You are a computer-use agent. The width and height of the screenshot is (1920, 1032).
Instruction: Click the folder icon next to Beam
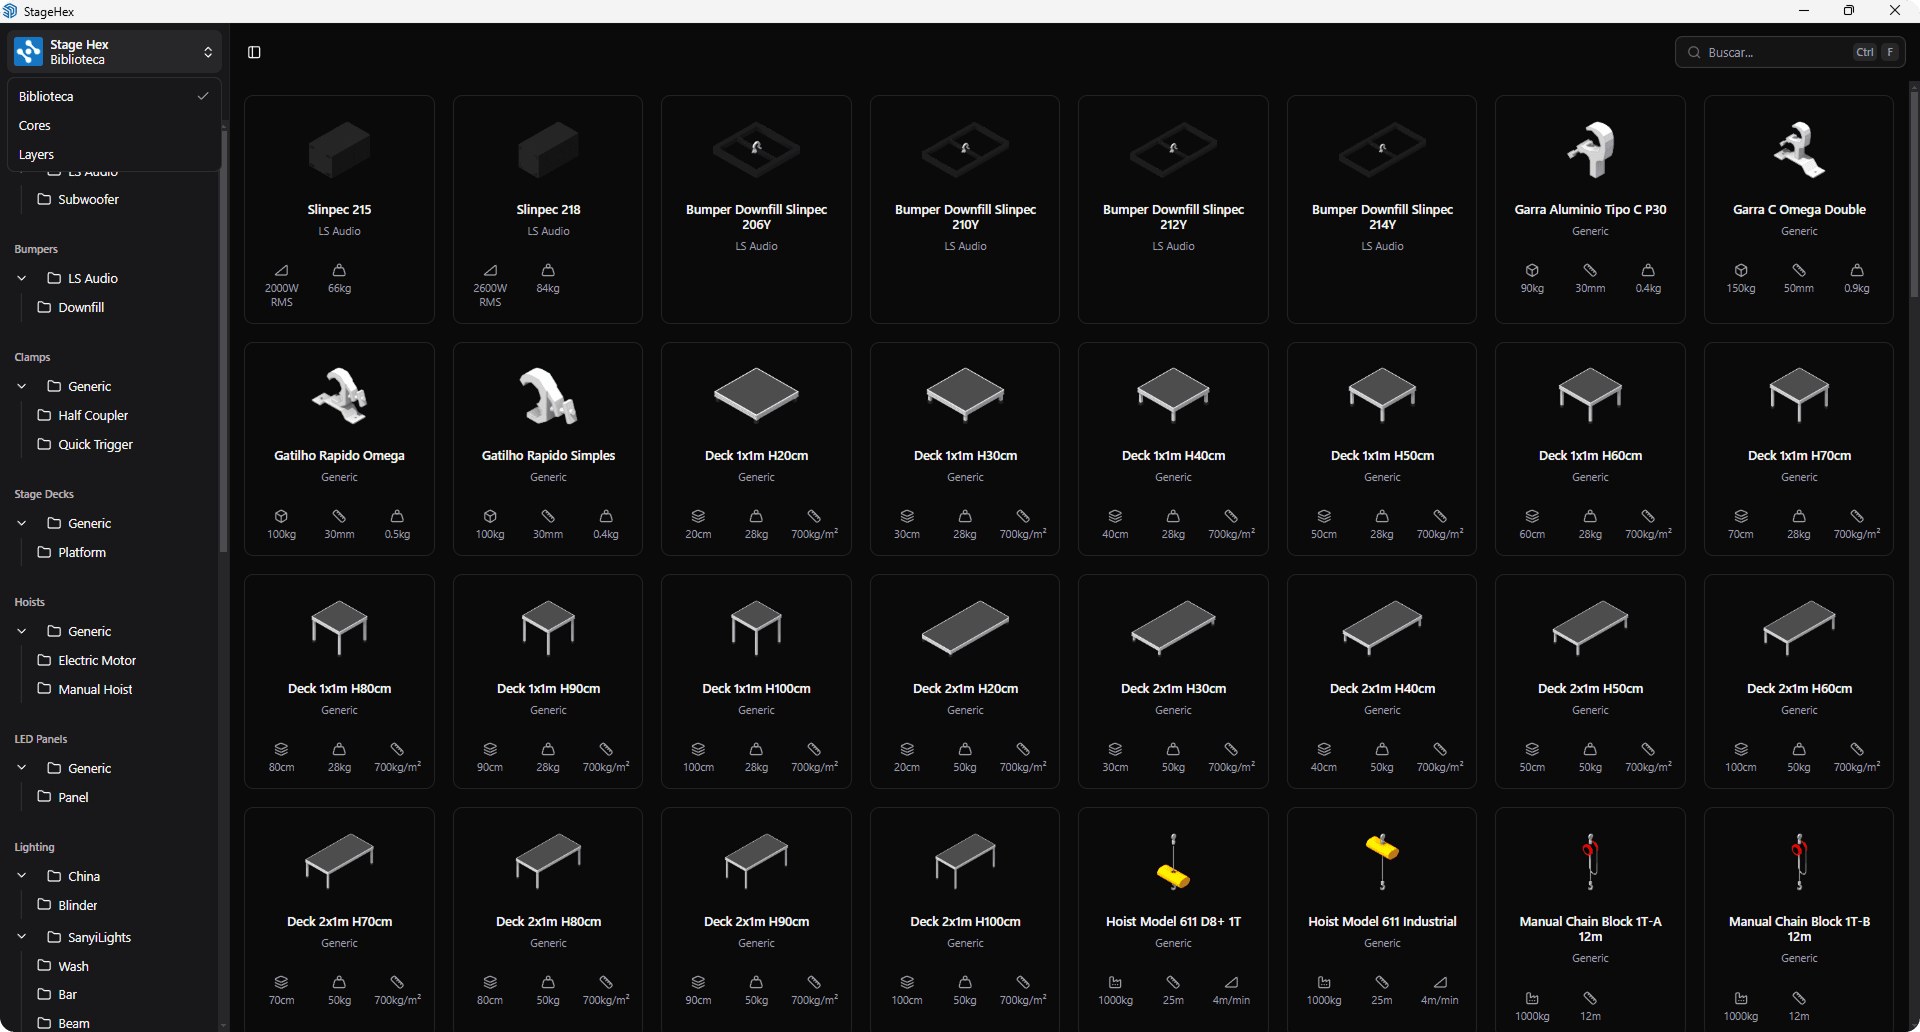click(45, 1022)
